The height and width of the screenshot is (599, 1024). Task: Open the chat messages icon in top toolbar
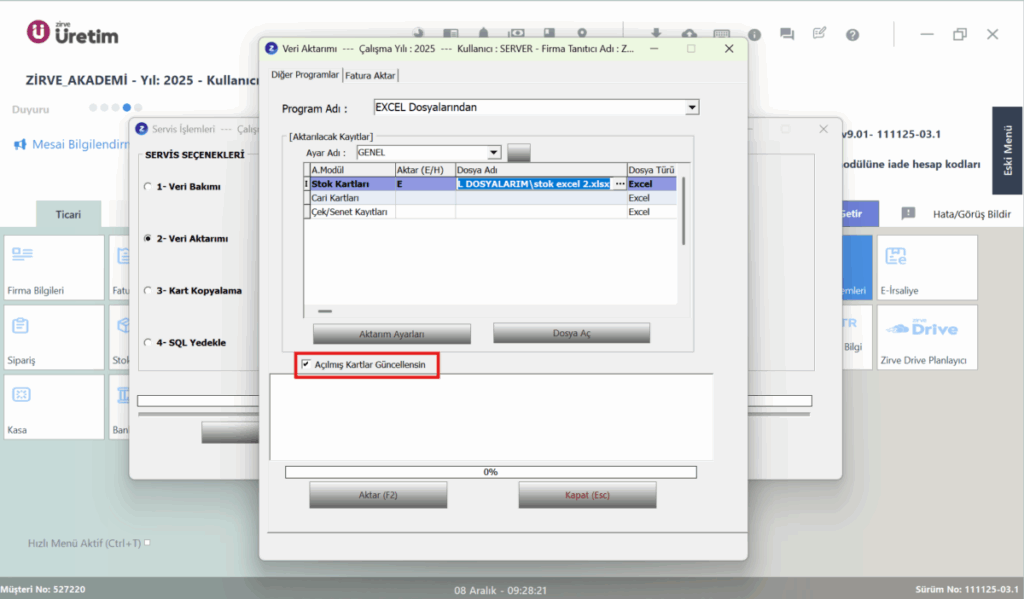pos(787,35)
